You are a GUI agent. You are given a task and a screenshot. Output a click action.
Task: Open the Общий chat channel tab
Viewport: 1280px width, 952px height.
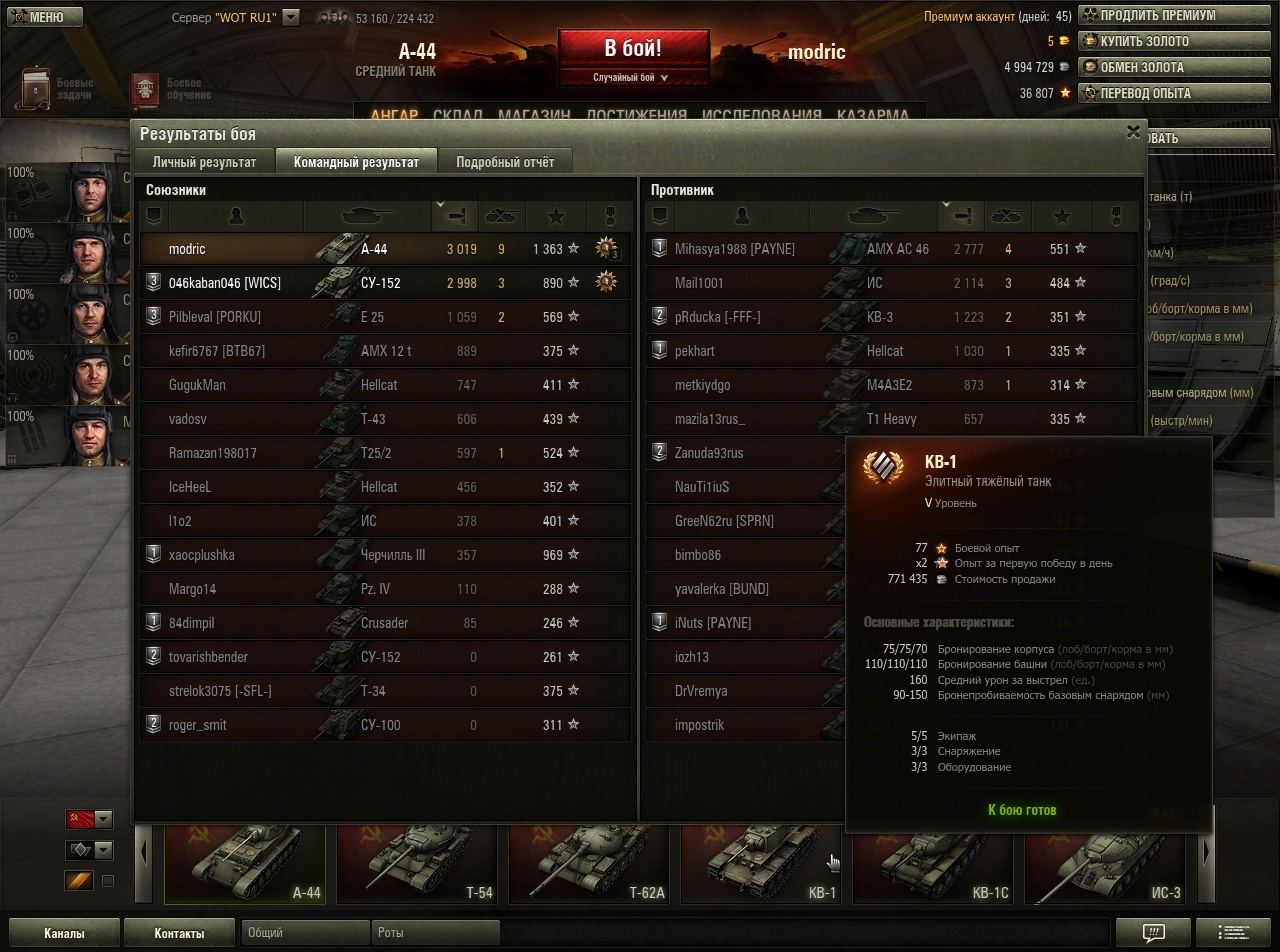click(x=306, y=933)
